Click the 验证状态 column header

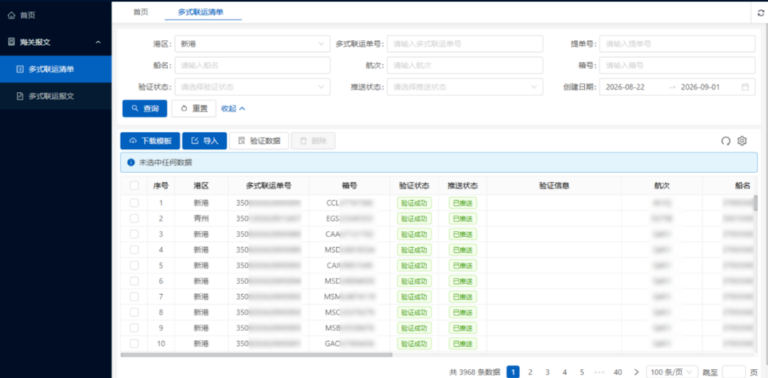click(414, 186)
